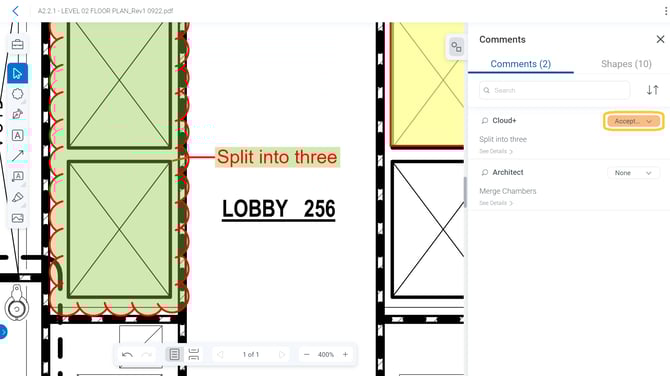
Task: Select the arrow cursor selection tool
Action: point(18,73)
